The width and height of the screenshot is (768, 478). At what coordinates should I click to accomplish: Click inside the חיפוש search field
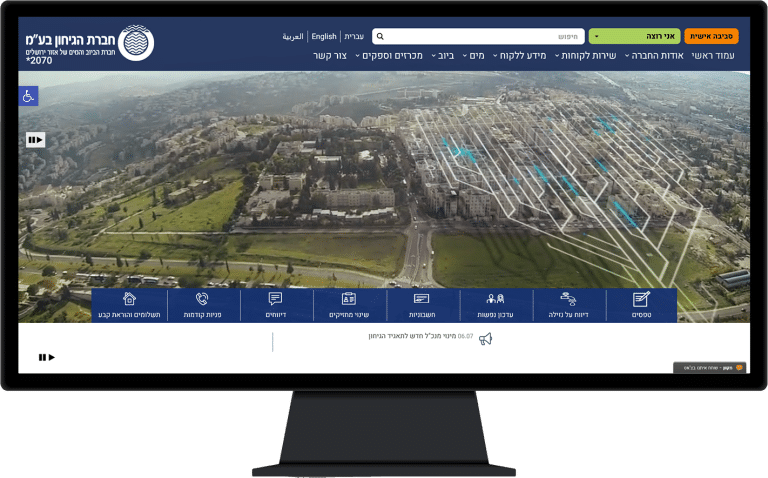[x=478, y=36]
